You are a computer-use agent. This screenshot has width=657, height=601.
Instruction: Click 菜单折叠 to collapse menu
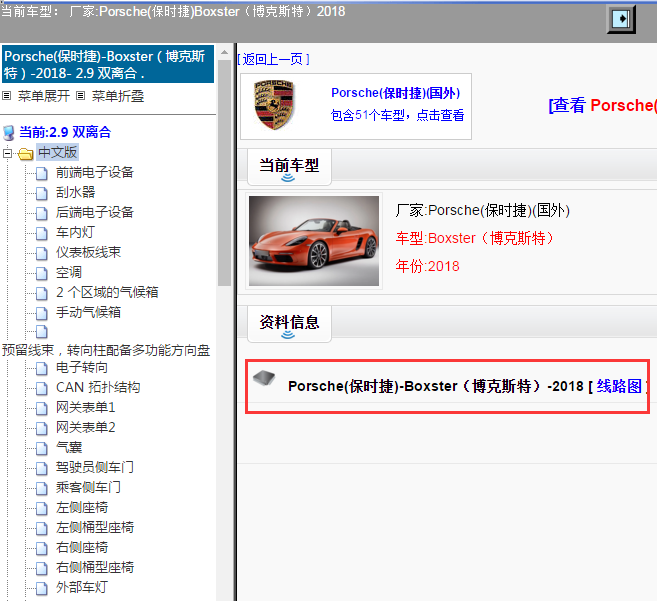click(118, 96)
